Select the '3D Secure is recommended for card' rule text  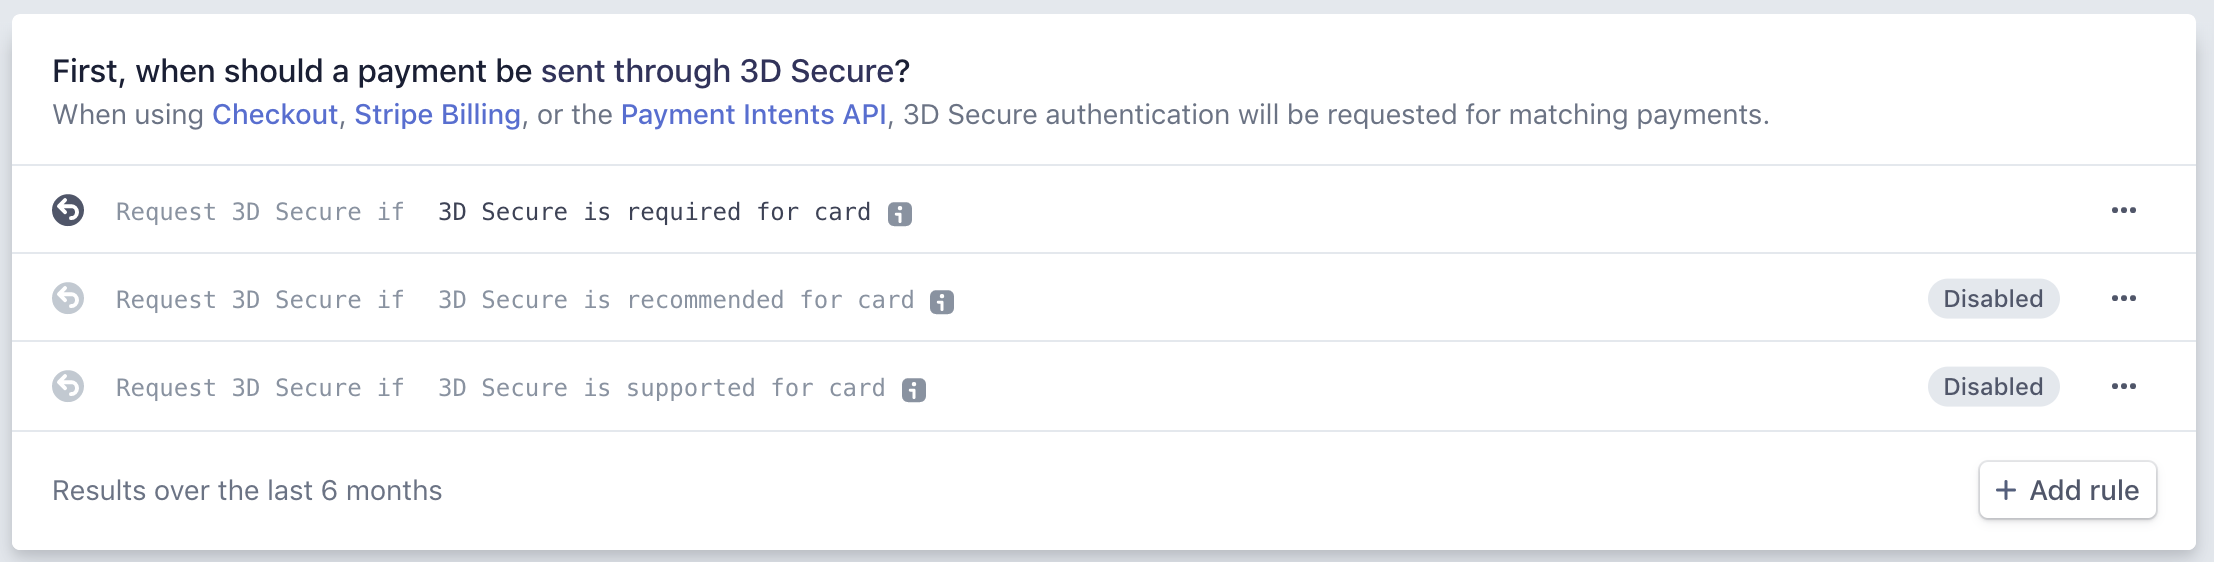[x=676, y=300]
